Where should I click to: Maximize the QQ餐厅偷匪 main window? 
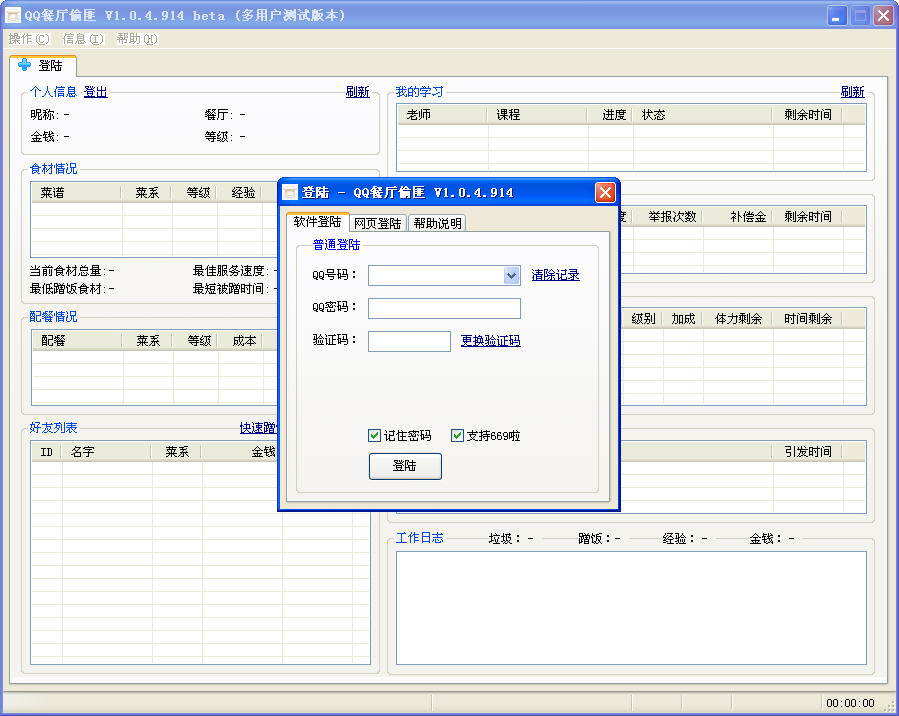coord(860,16)
